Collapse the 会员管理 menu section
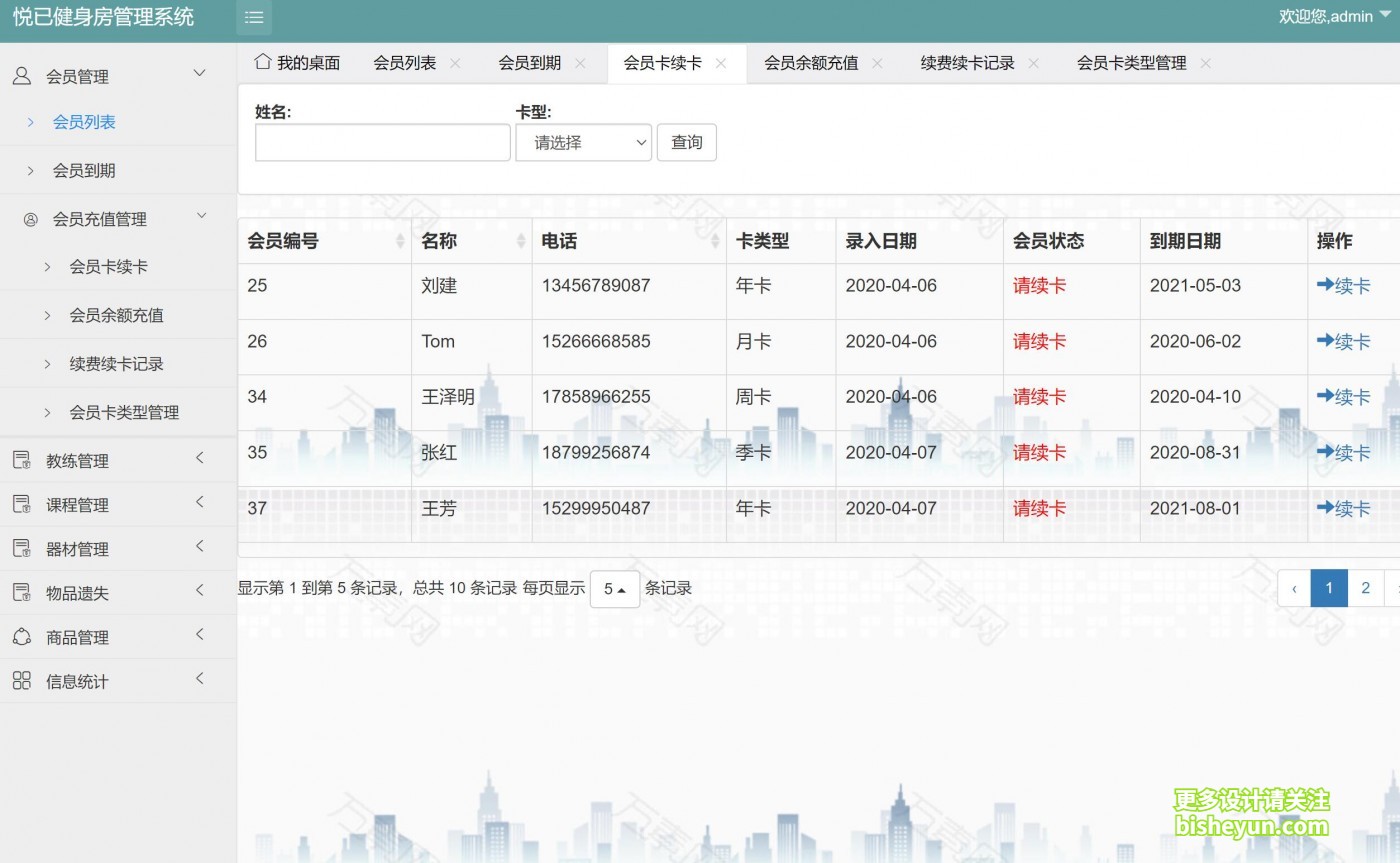Image resolution: width=1400 pixels, height=863 pixels. pos(198,73)
